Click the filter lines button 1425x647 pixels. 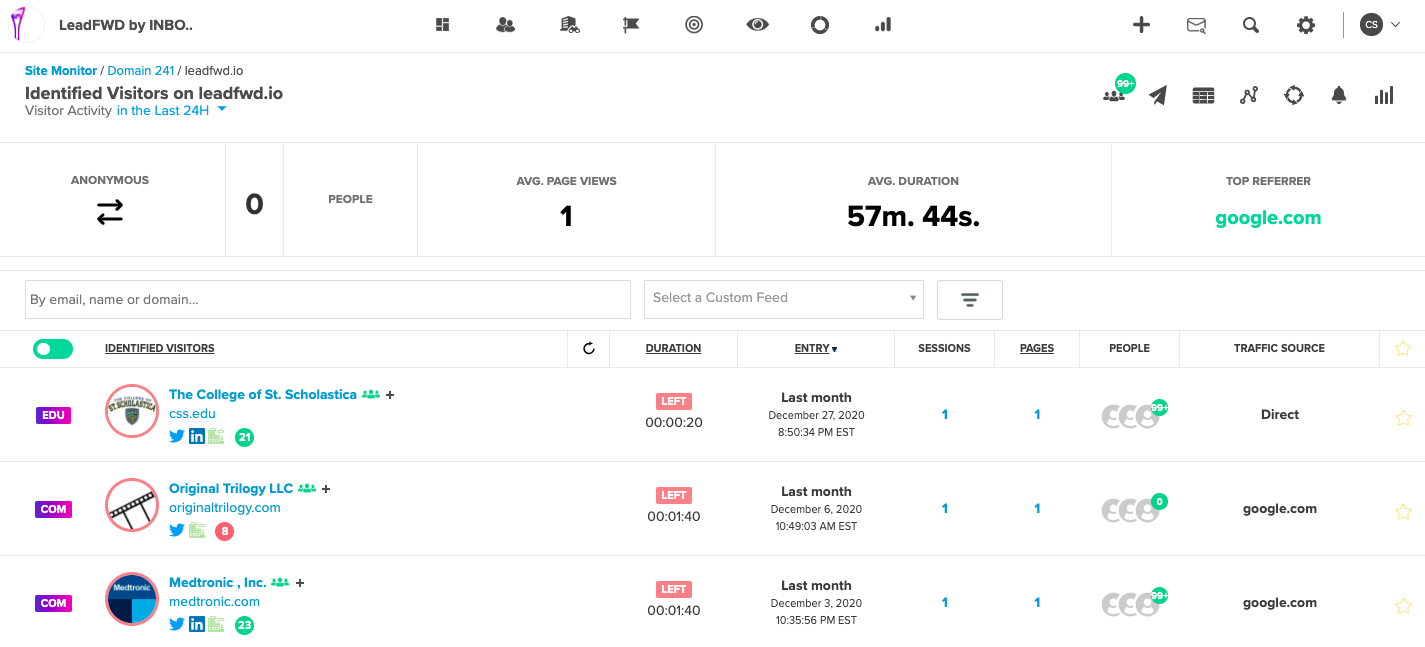point(970,299)
